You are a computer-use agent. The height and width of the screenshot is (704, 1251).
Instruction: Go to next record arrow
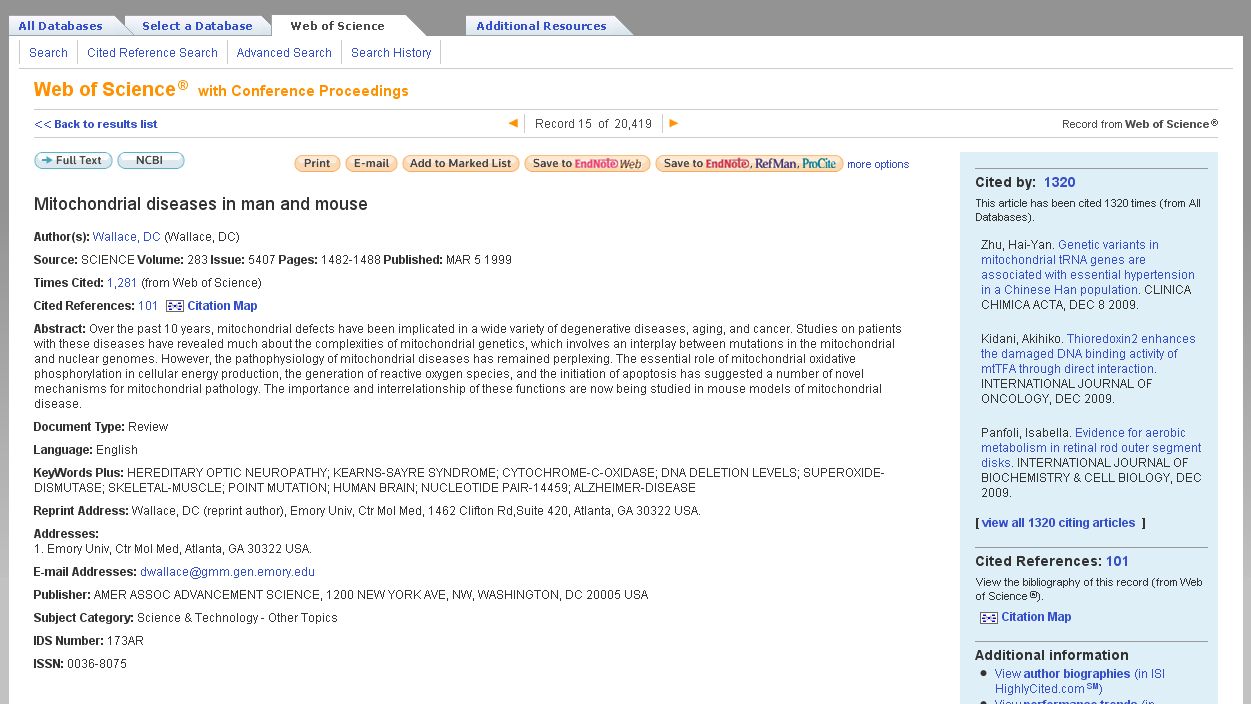click(674, 123)
